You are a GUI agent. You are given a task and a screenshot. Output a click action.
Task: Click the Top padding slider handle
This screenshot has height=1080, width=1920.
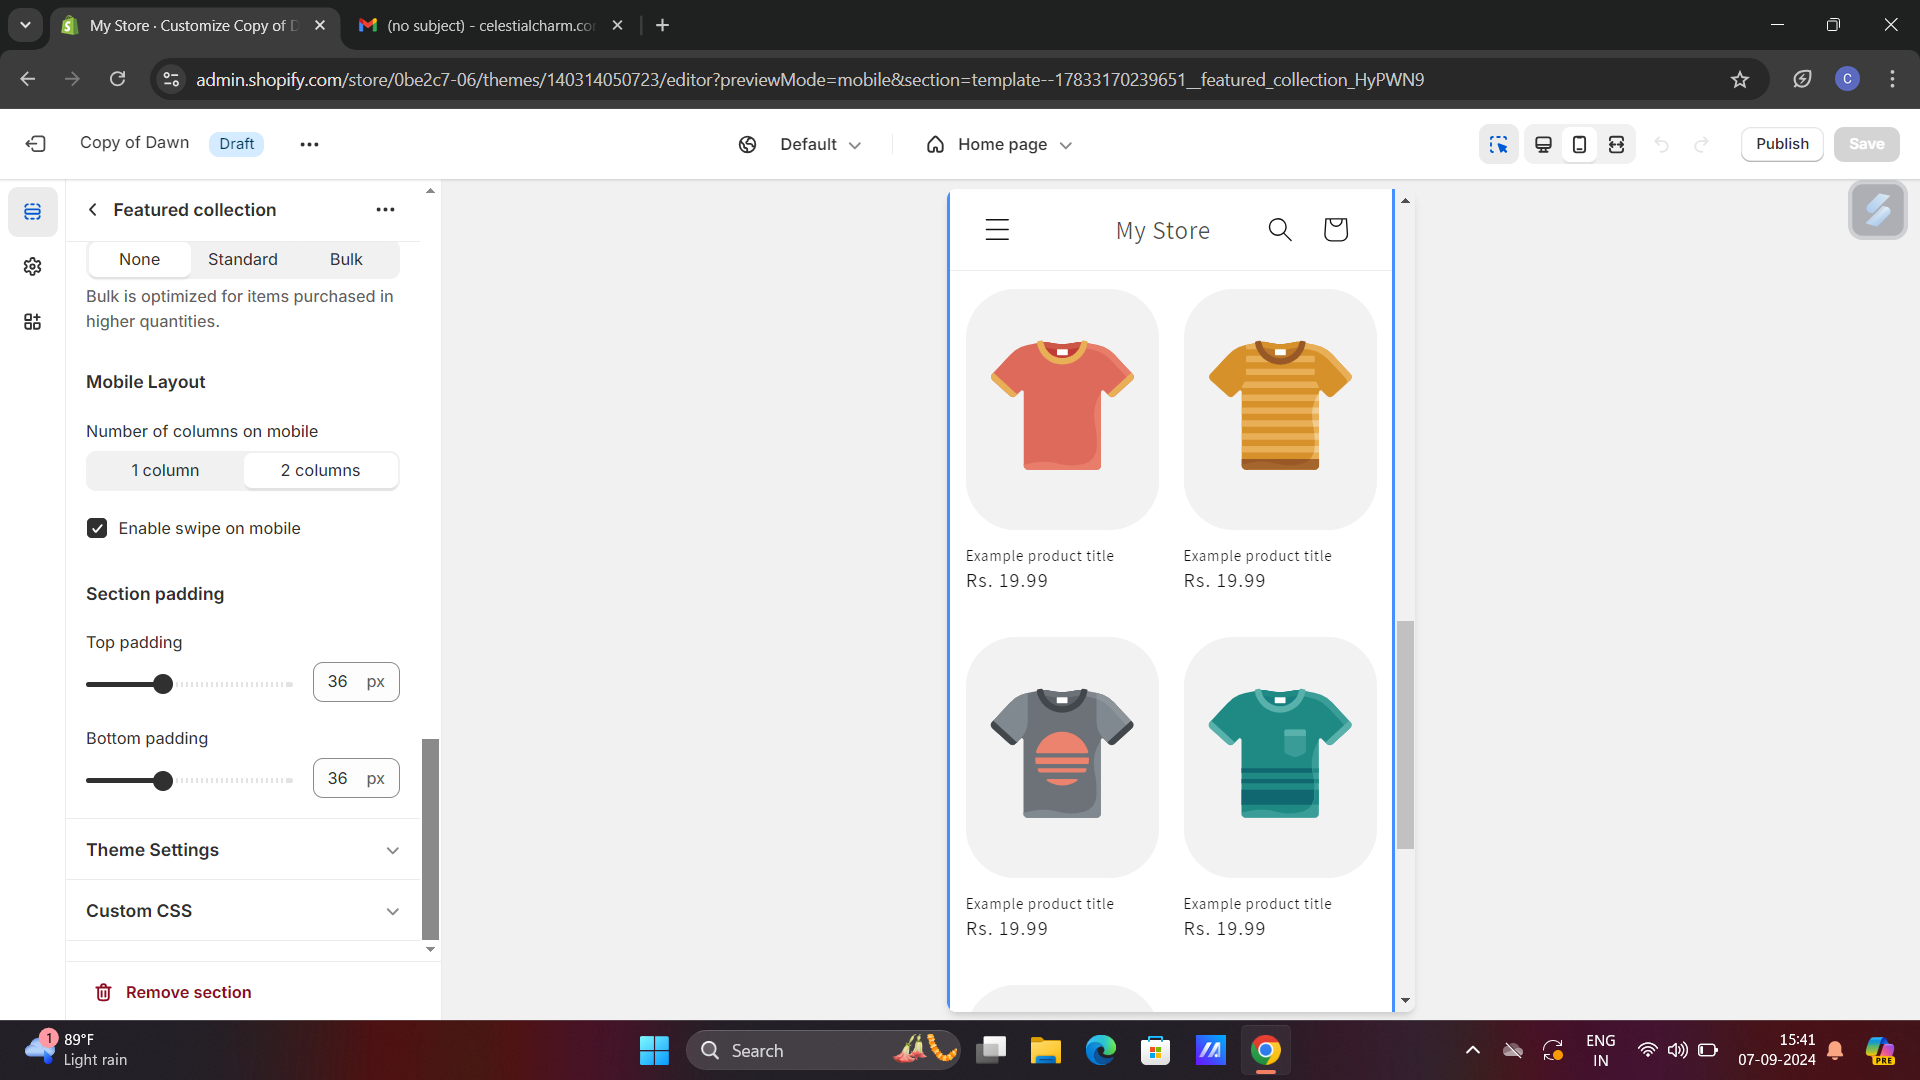tap(163, 684)
